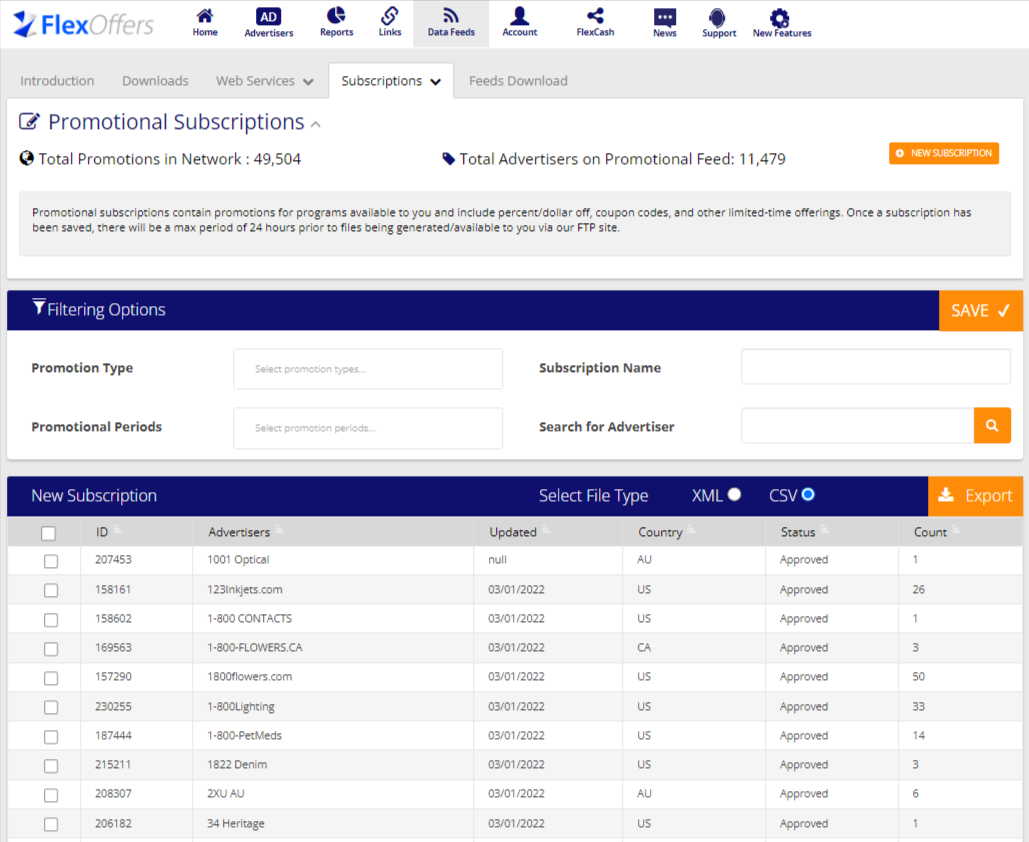Check the 1001 Optical row checkbox

51,561
